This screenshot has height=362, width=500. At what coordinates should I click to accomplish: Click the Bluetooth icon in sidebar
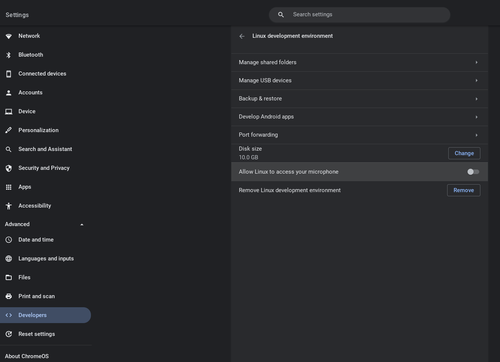(x=9, y=55)
